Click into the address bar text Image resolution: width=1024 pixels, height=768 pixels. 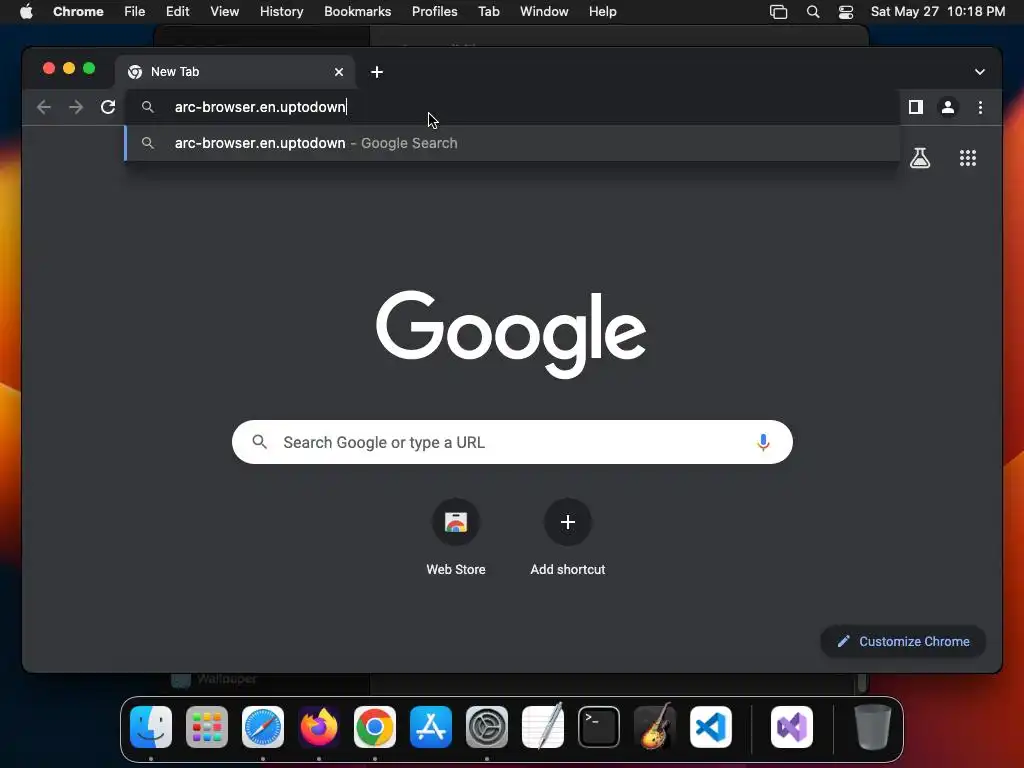point(260,107)
